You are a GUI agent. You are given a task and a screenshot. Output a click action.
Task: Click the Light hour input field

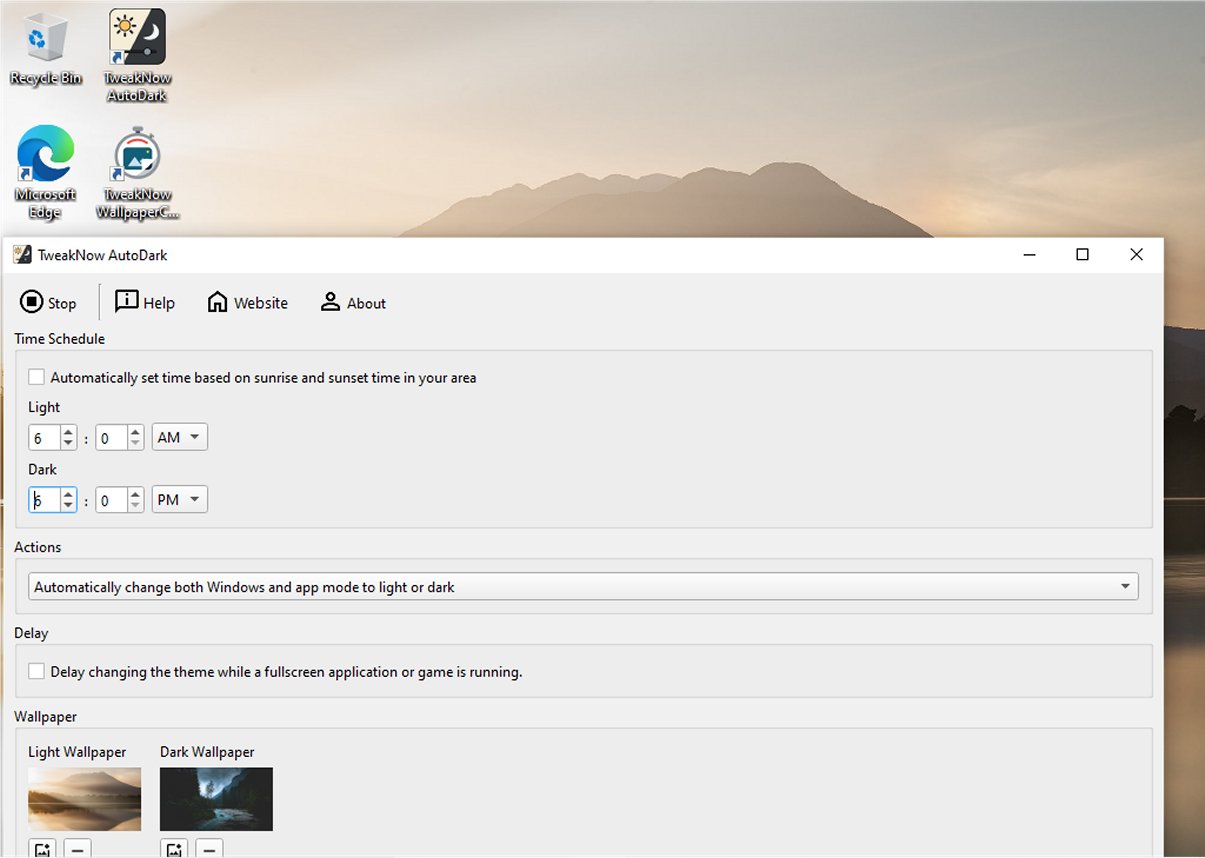coord(44,437)
